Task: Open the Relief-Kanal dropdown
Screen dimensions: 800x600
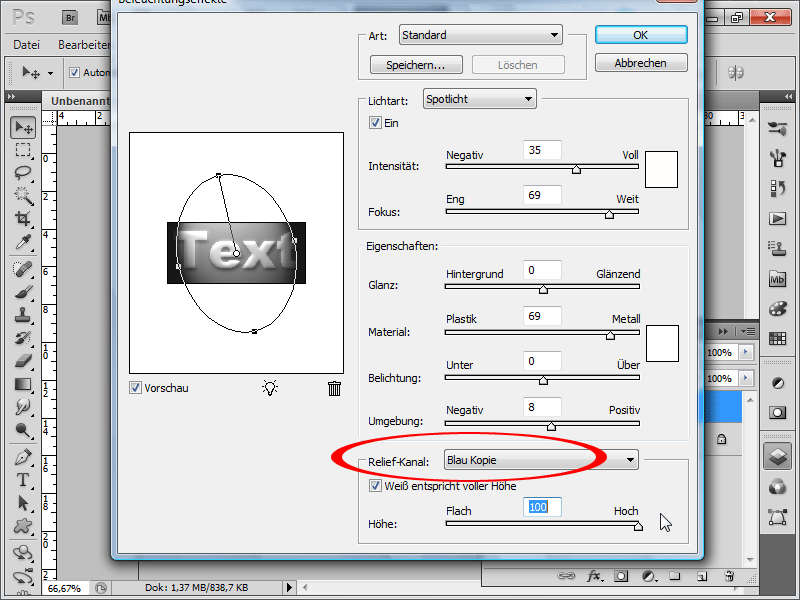Action: tap(541, 460)
